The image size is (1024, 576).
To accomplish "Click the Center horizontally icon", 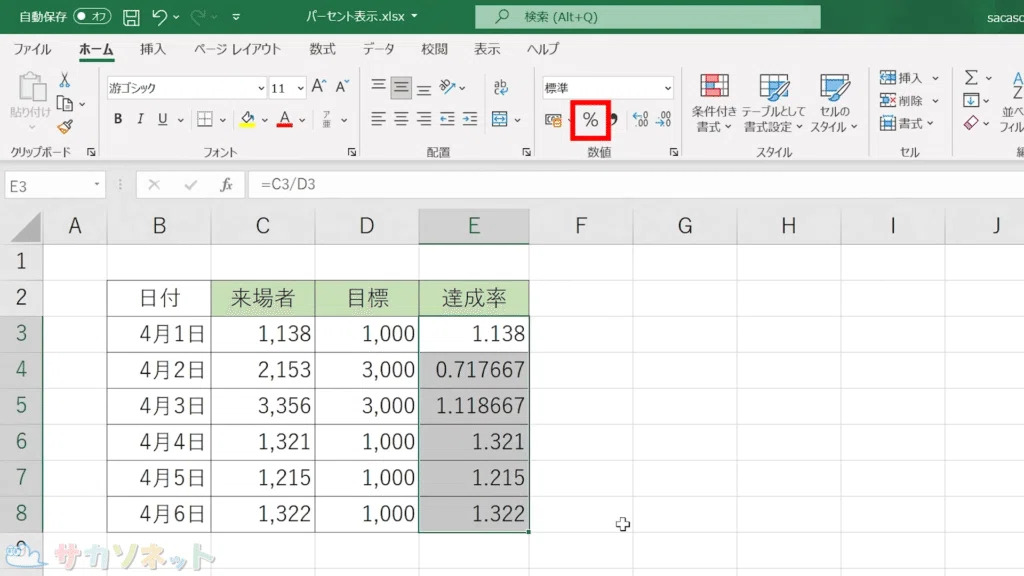I will [x=401, y=119].
